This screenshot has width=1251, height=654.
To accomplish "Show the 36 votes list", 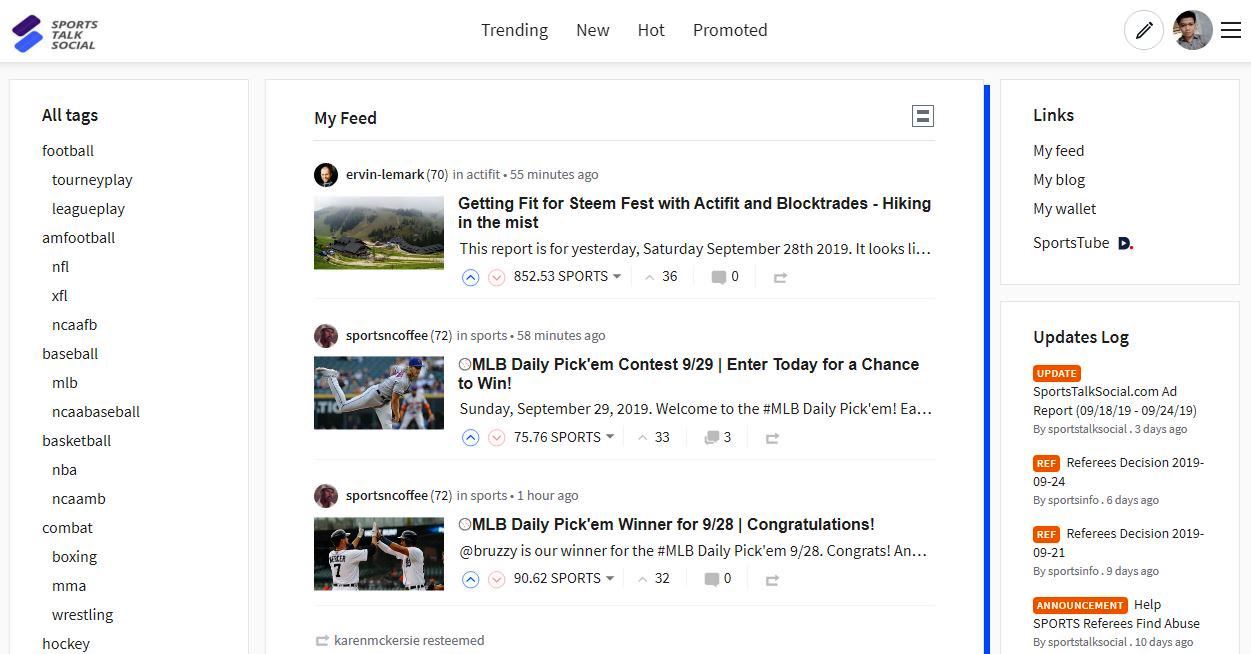I will 661,276.
